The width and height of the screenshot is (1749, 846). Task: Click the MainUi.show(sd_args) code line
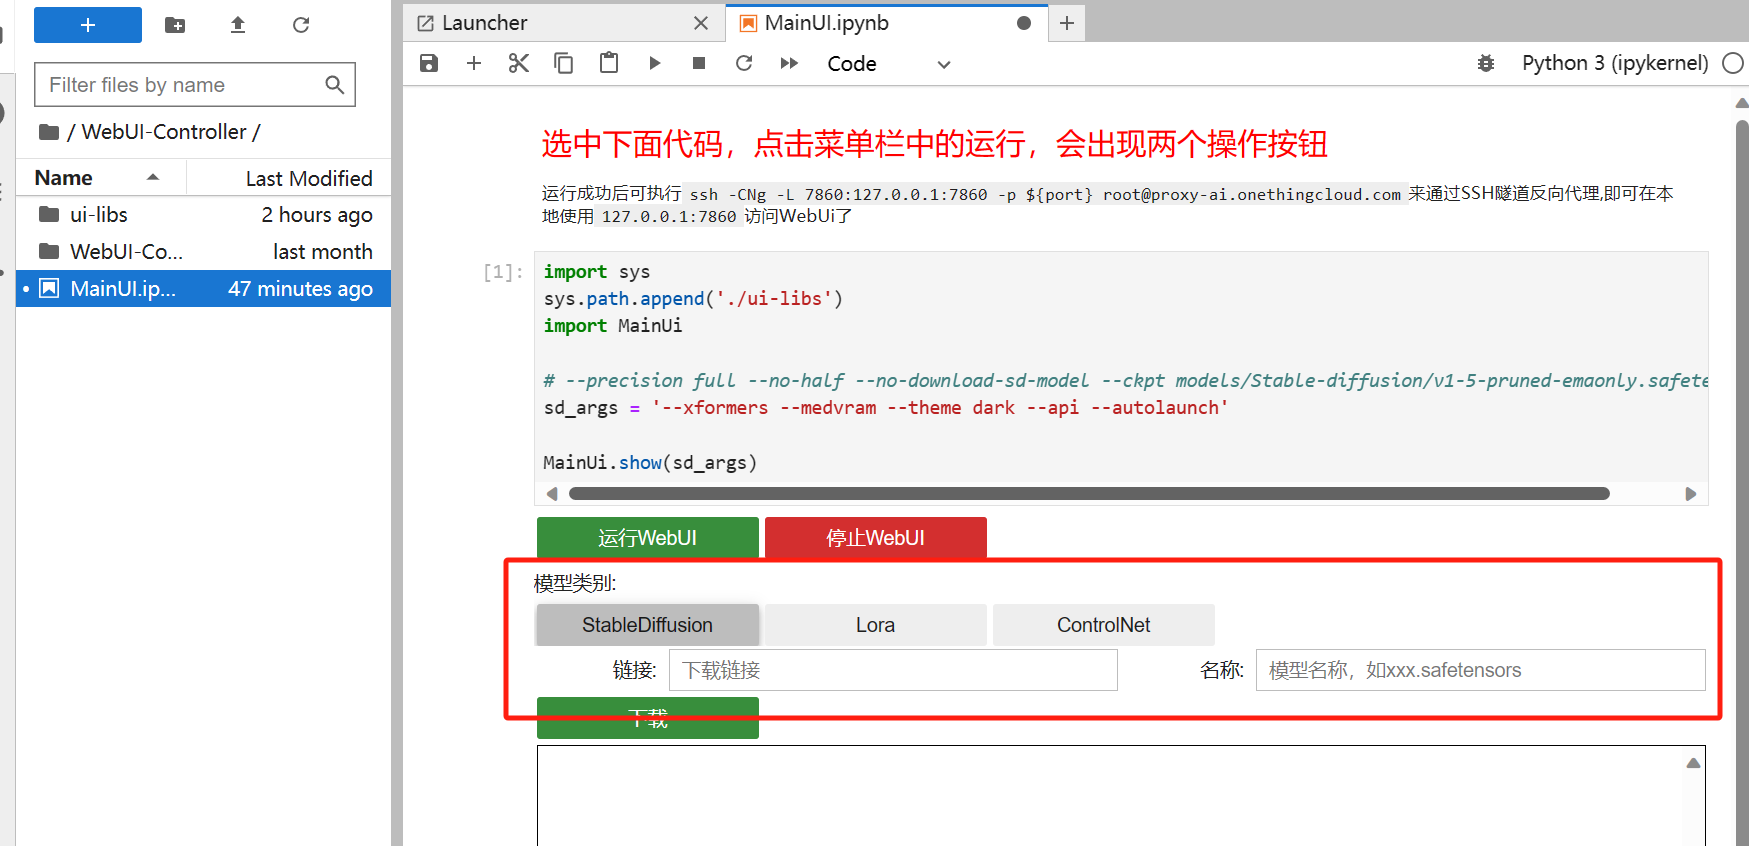pos(650,462)
